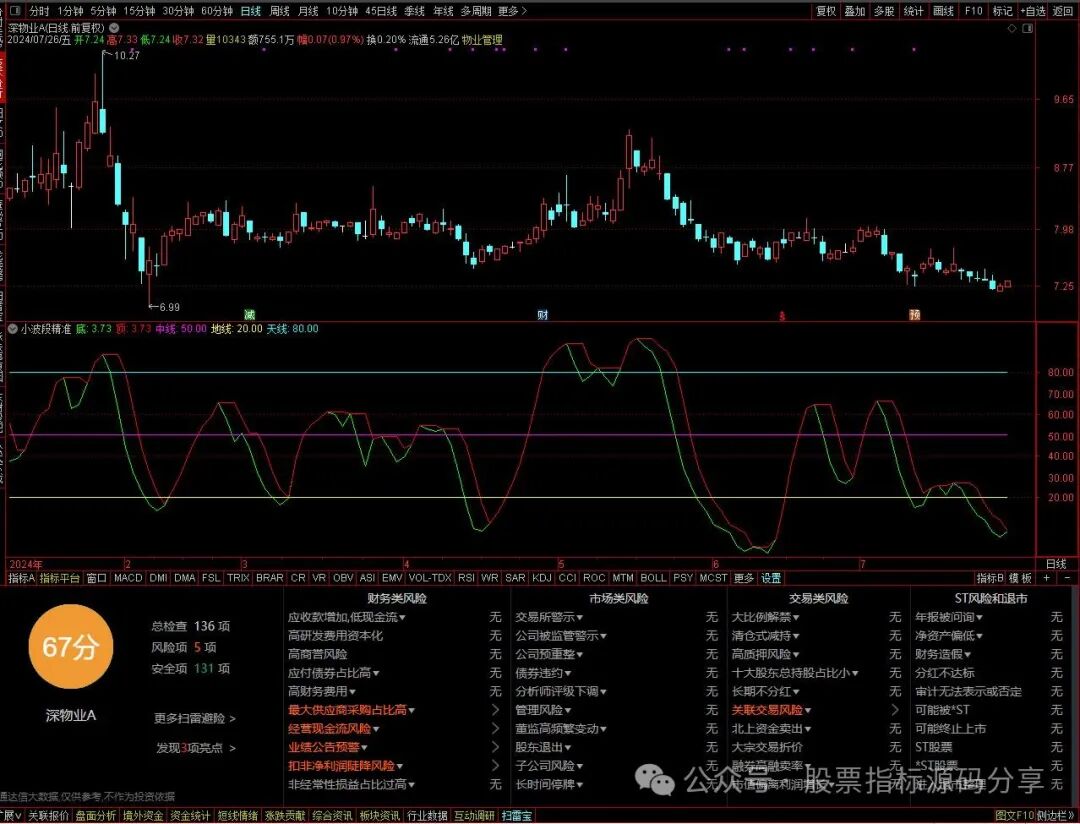Viewport: 1080px width, 824px height.
Task: Switch to 5分钟 chart period
Action: click(x=103, y=11)
